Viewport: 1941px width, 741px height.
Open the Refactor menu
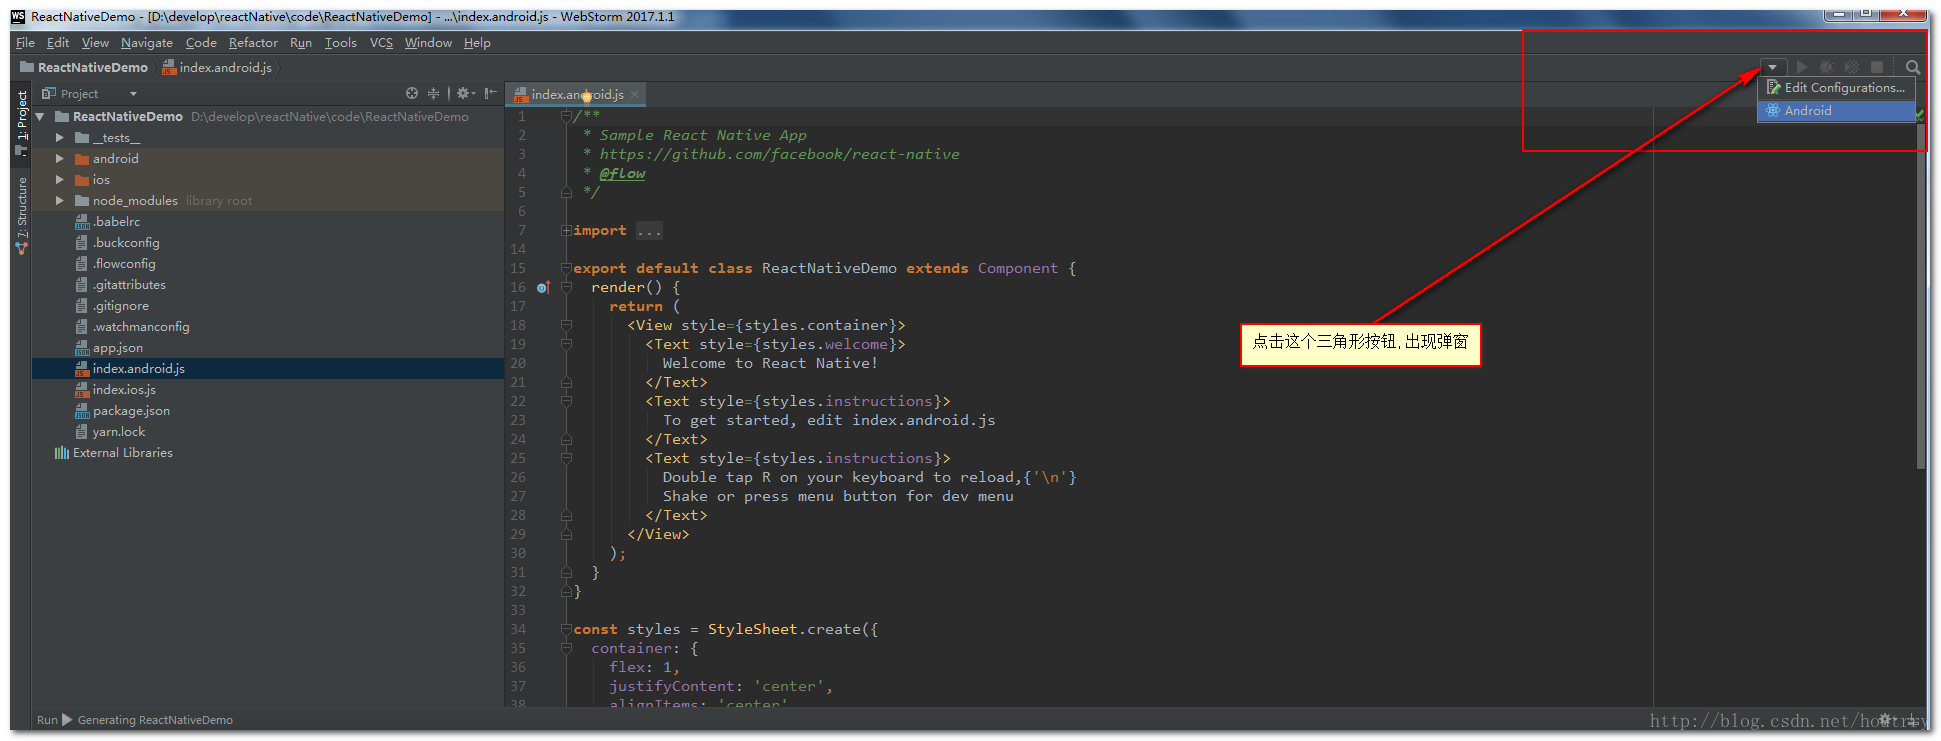pos(253,43)
